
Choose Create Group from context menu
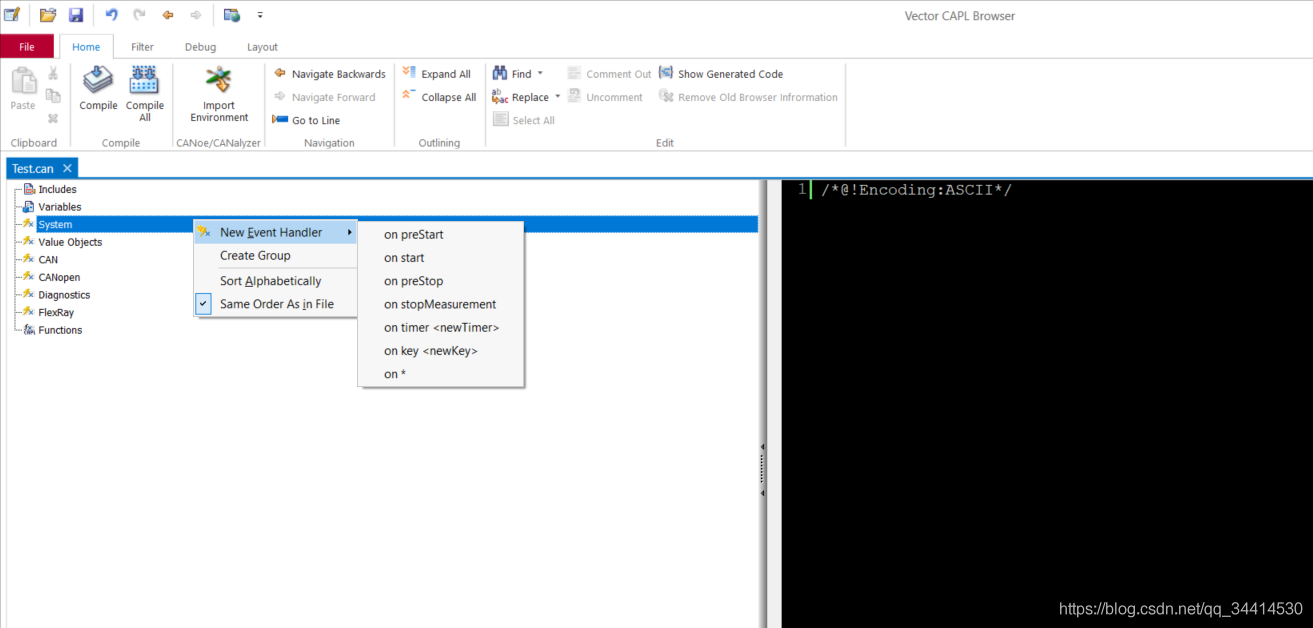(275, 255)
